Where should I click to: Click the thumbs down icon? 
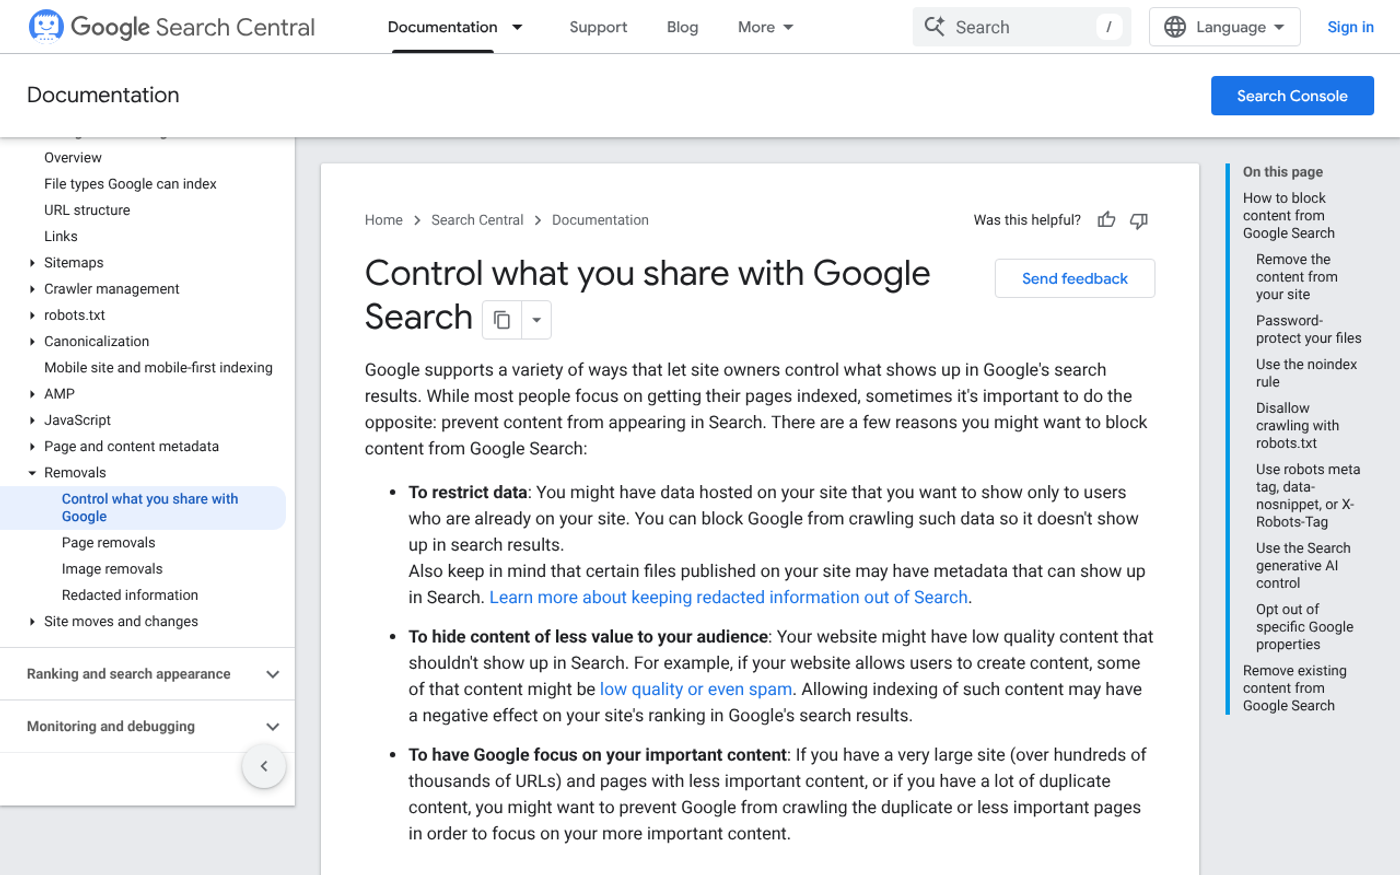[1139, 220]
